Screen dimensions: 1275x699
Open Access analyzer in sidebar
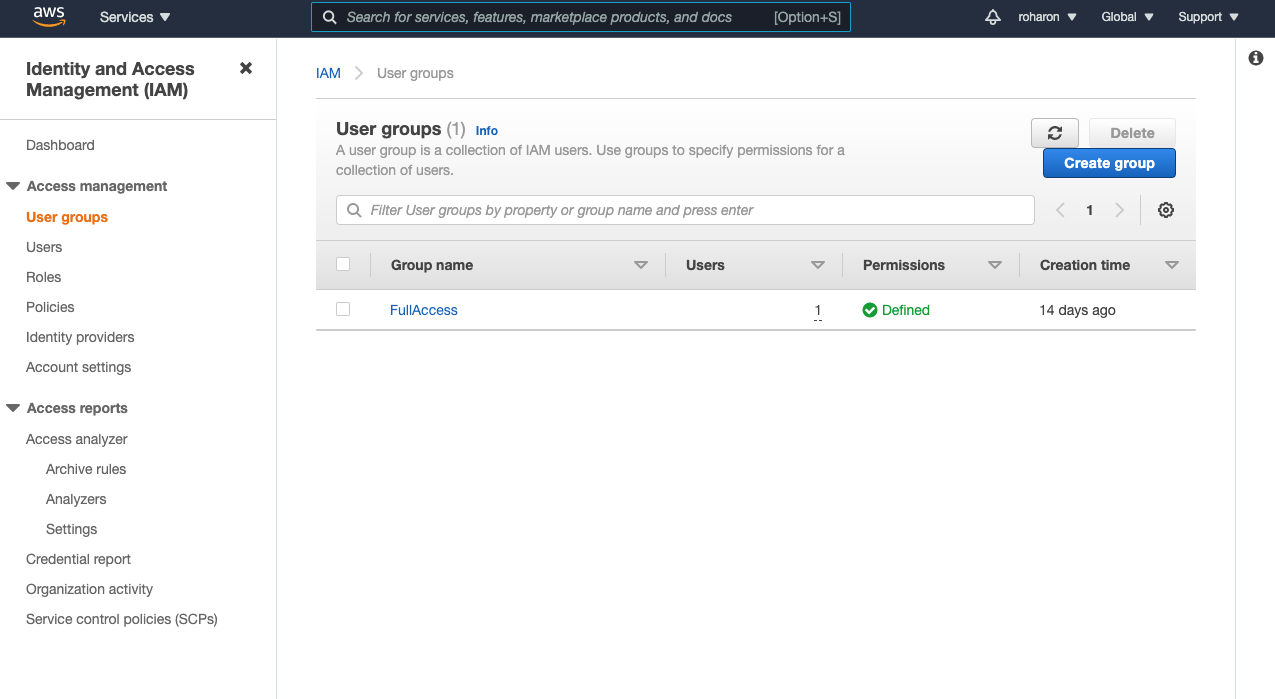[x=77, y=439]
